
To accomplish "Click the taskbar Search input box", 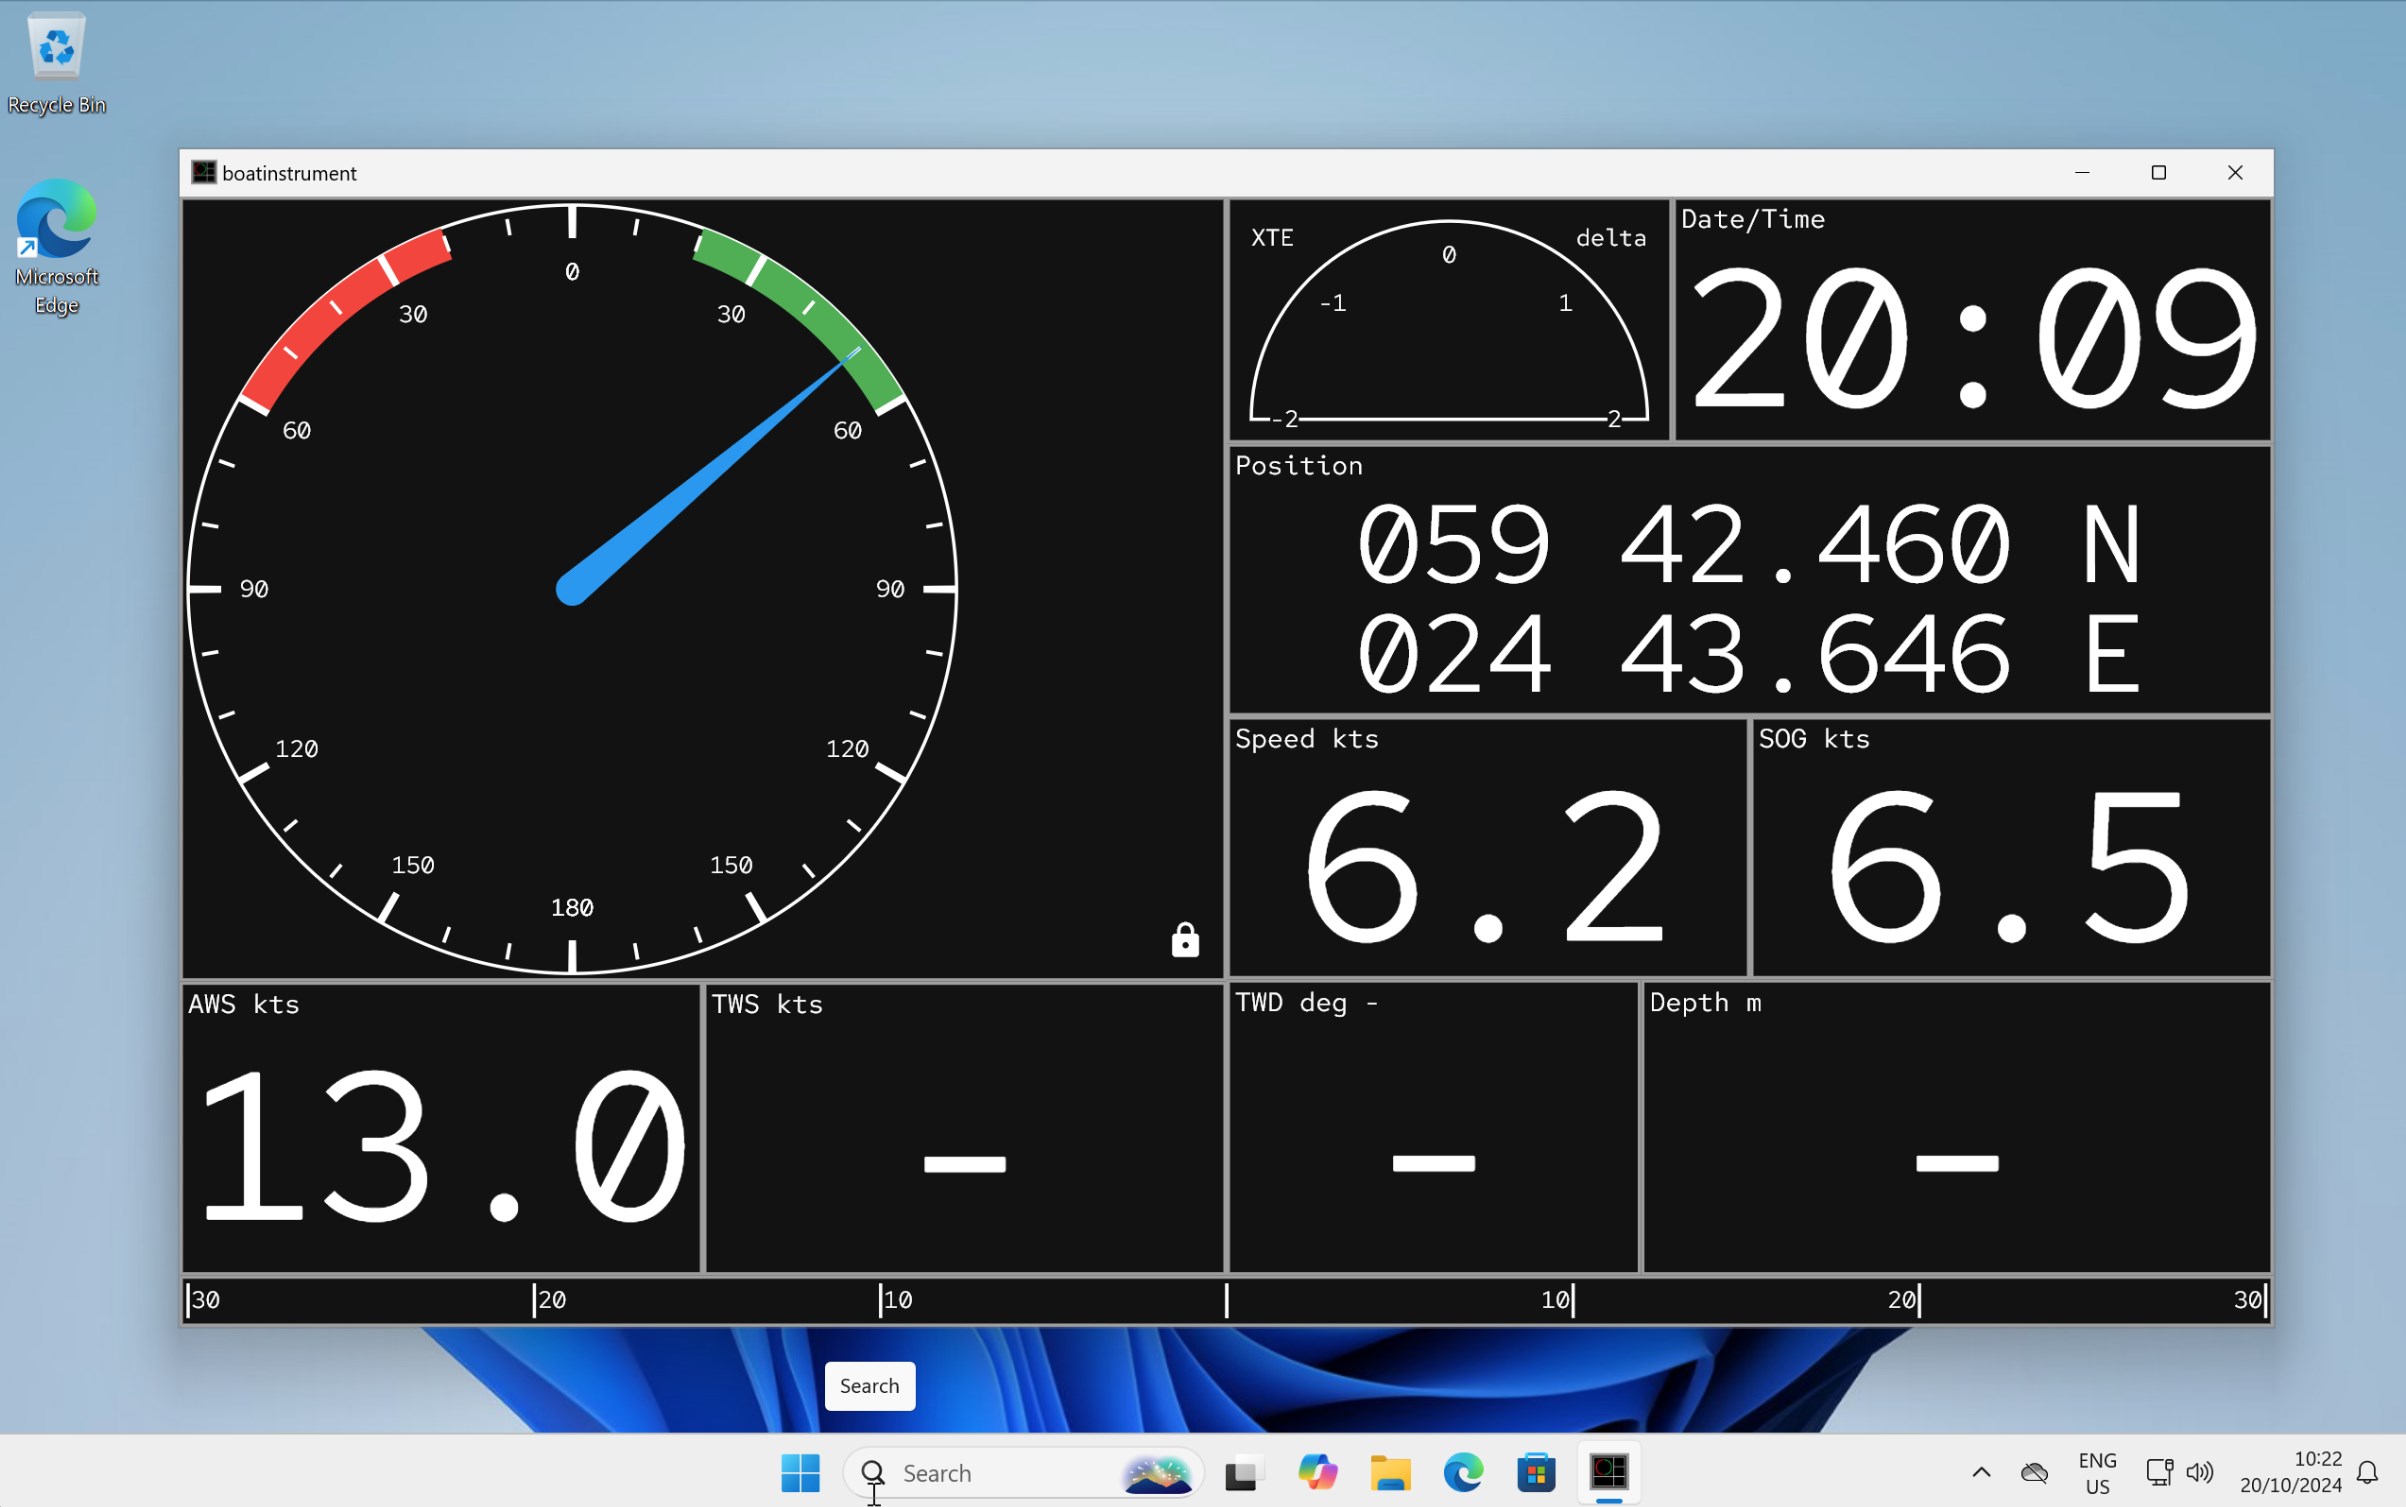I will 1000,1472.
